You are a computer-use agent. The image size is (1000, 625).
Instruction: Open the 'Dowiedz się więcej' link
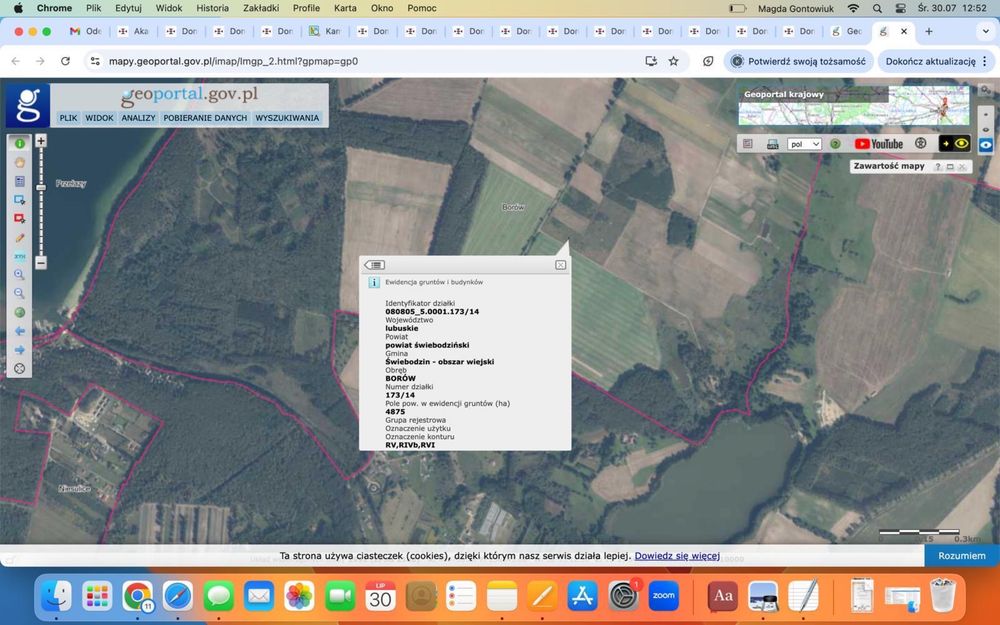[677, 555]
